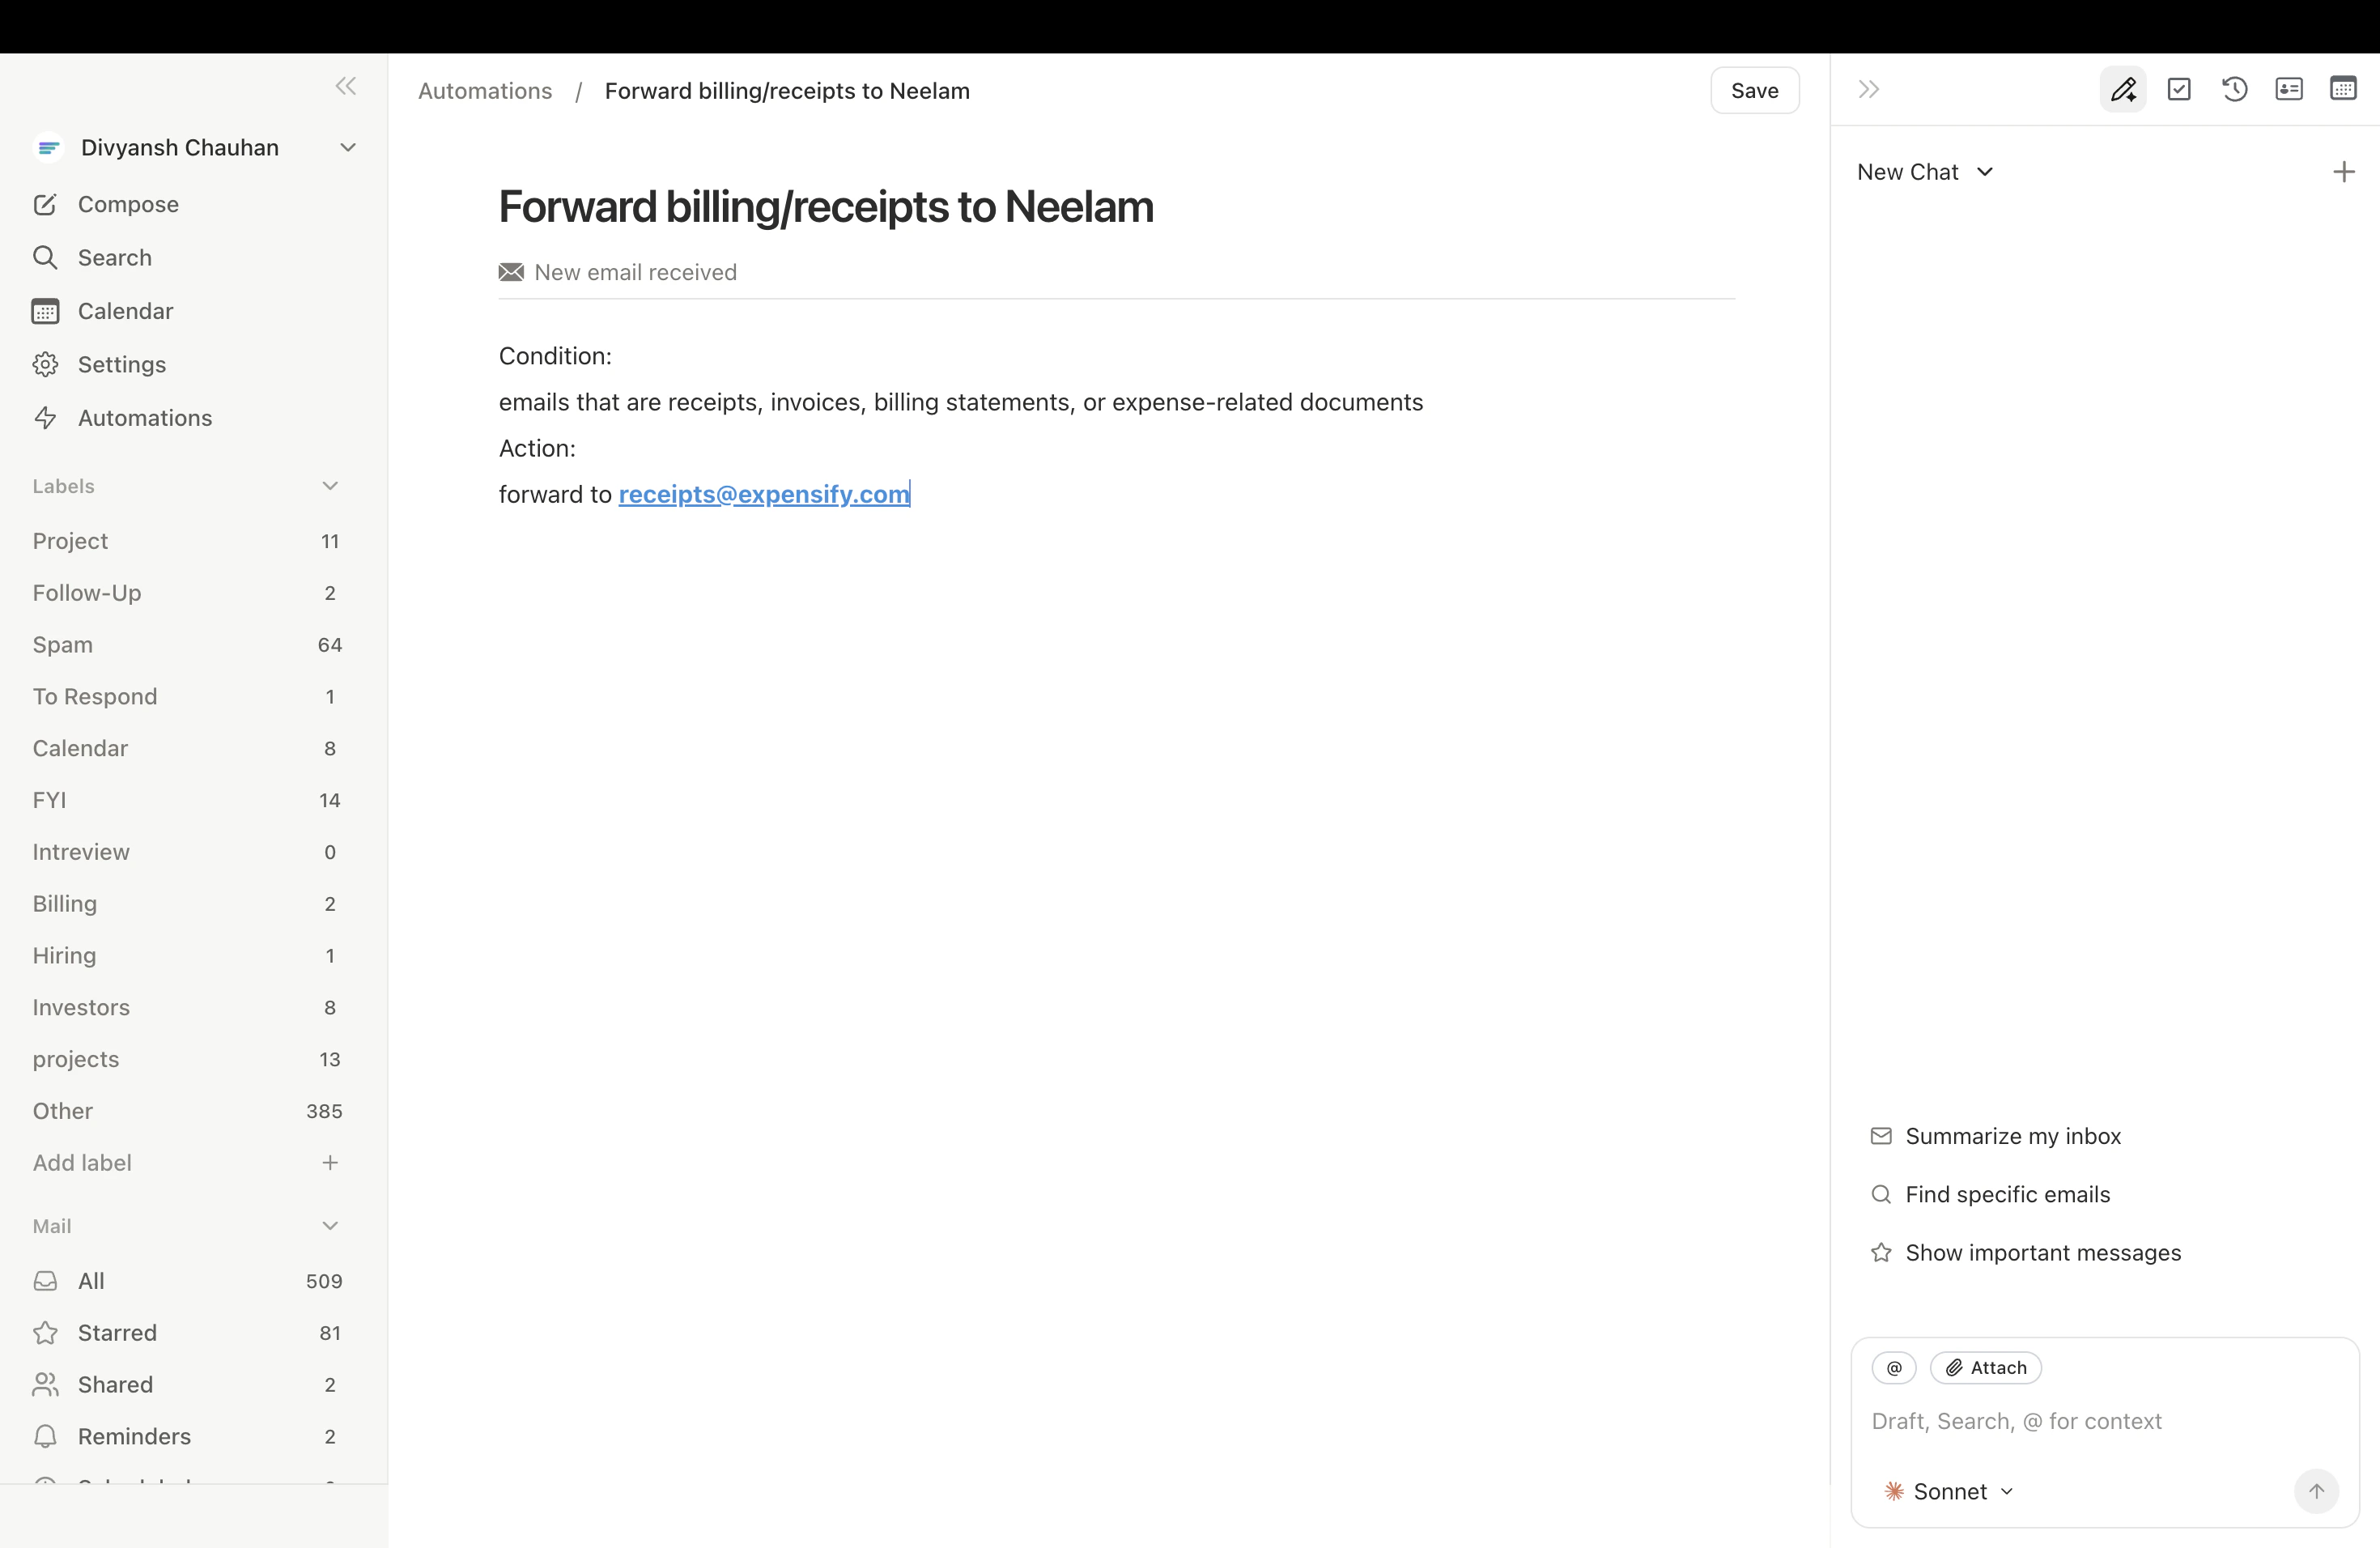The height and width of the screenshot is (1548, 2380).
Task: Expand the Divyansh Chauhan account dropdown
Action: (347, 147)
